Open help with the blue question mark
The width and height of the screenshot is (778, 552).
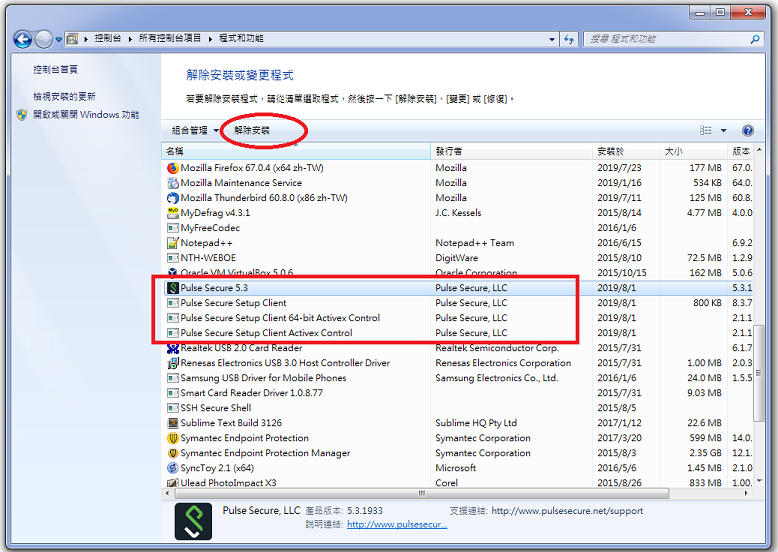[747, 131]
